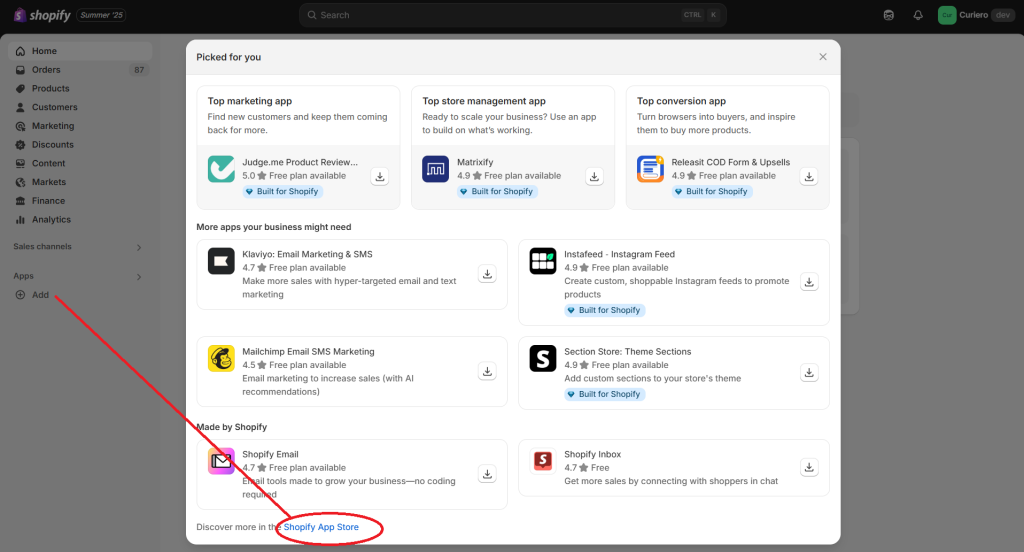Expand the Apps section chevron
The height and width of the screenshot is (552, 1024).
point(138,277)
